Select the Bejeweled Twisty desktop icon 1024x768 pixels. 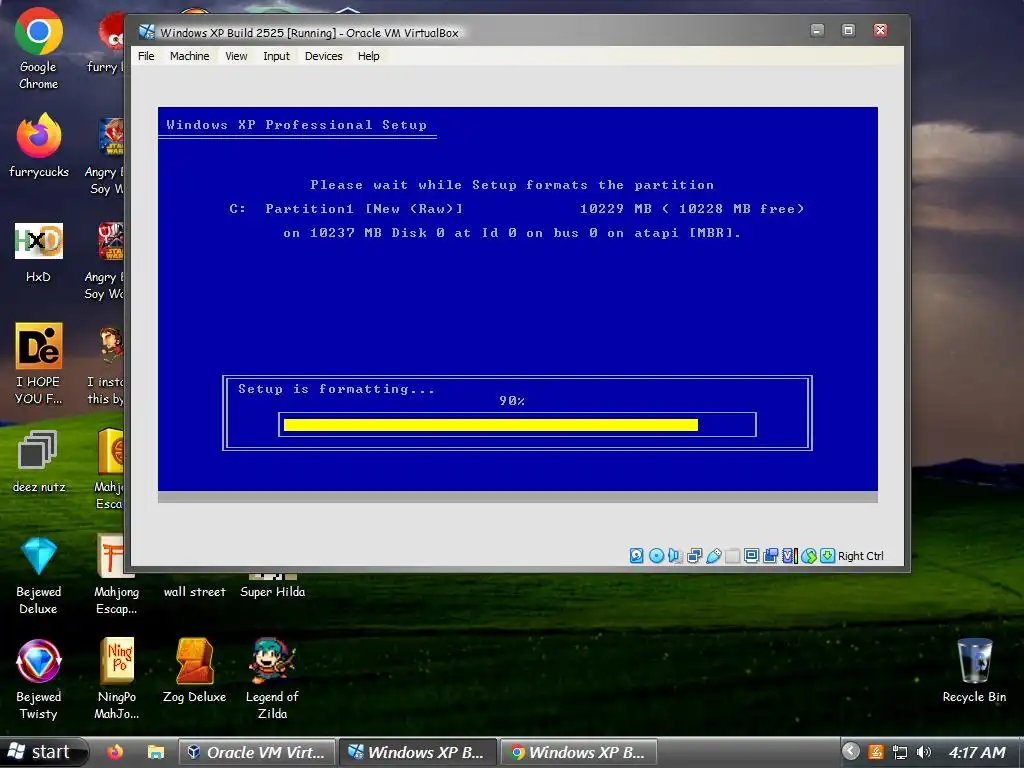click(39, 680)
